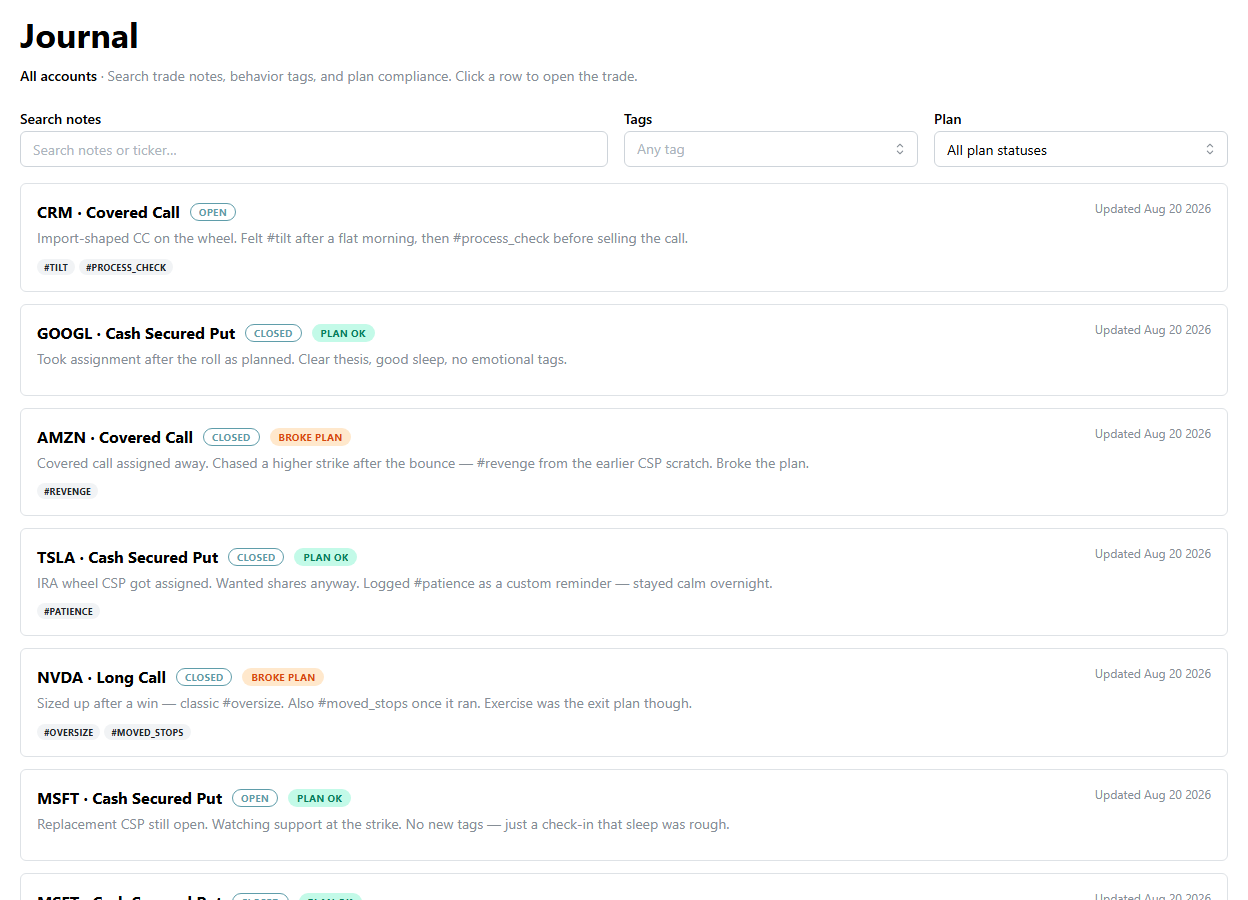This screenshot has width=1248, height=900.
Task: Click the BROKE PLAN badge on NVDA row
Action: click(x=283, y=678)
